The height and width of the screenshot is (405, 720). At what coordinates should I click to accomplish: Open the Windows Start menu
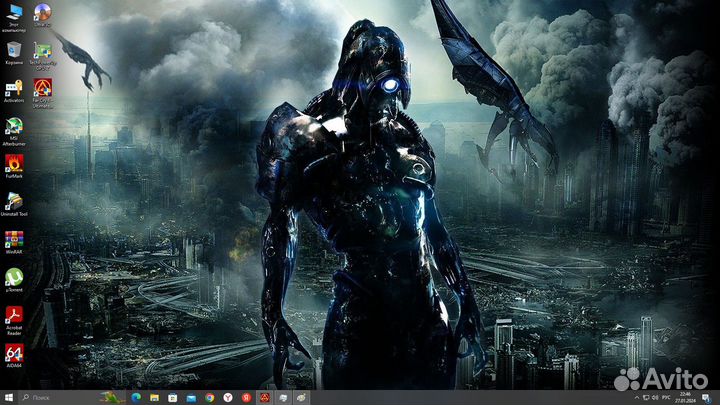click(x=9, y=398)
